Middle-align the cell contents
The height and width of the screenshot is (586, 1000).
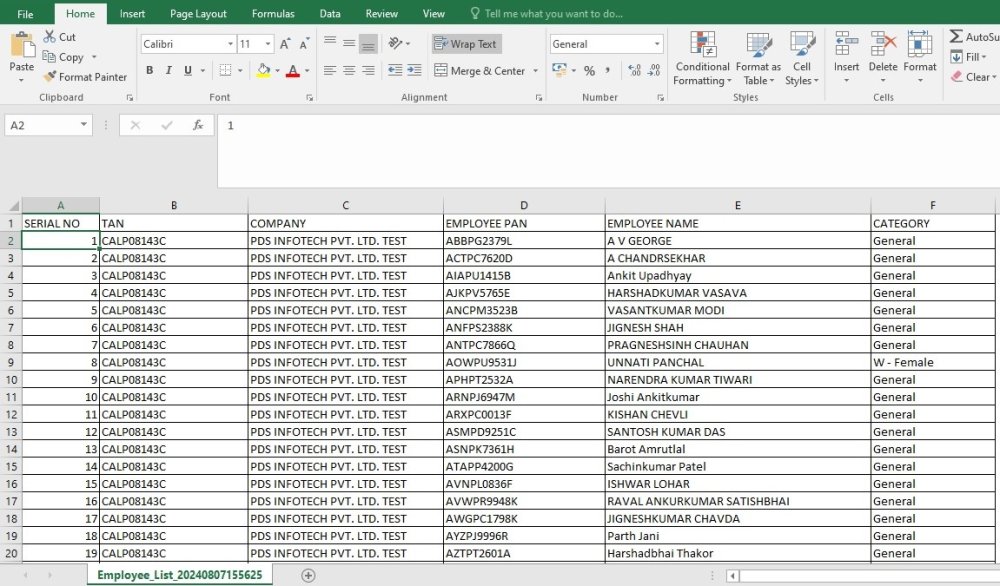coord(349,43)
